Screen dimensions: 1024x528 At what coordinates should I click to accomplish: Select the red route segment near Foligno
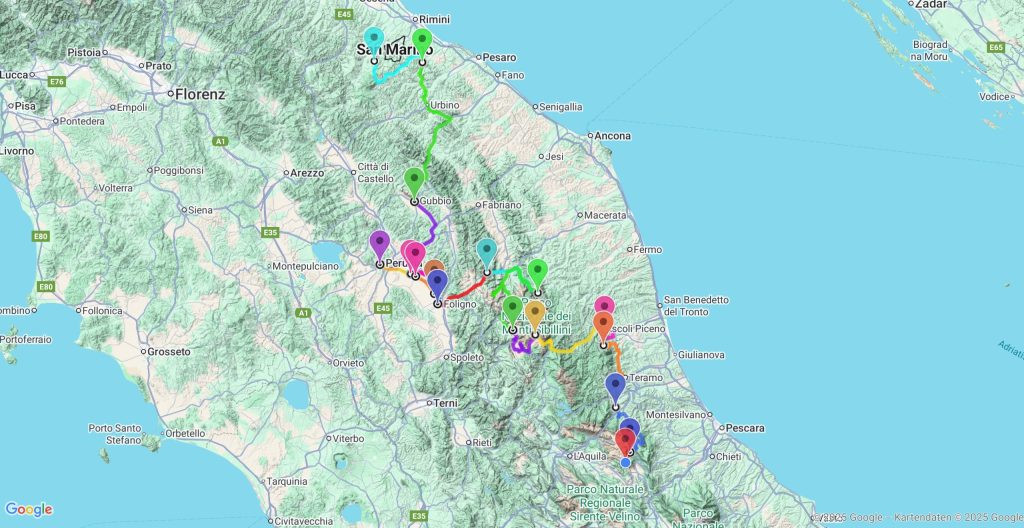coord(465,291)
